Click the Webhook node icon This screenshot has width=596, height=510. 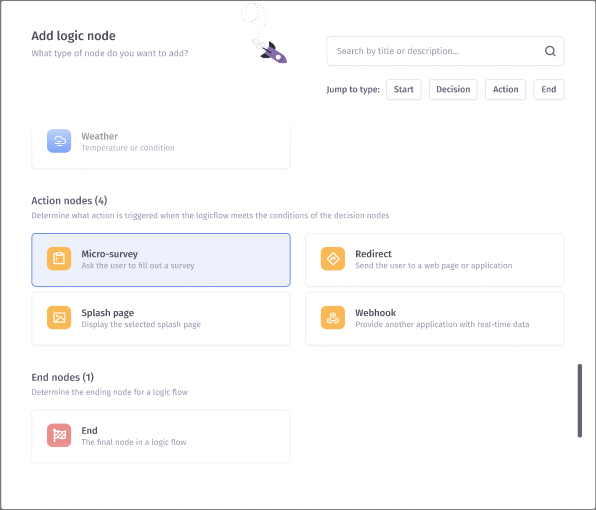pos(333,318)
